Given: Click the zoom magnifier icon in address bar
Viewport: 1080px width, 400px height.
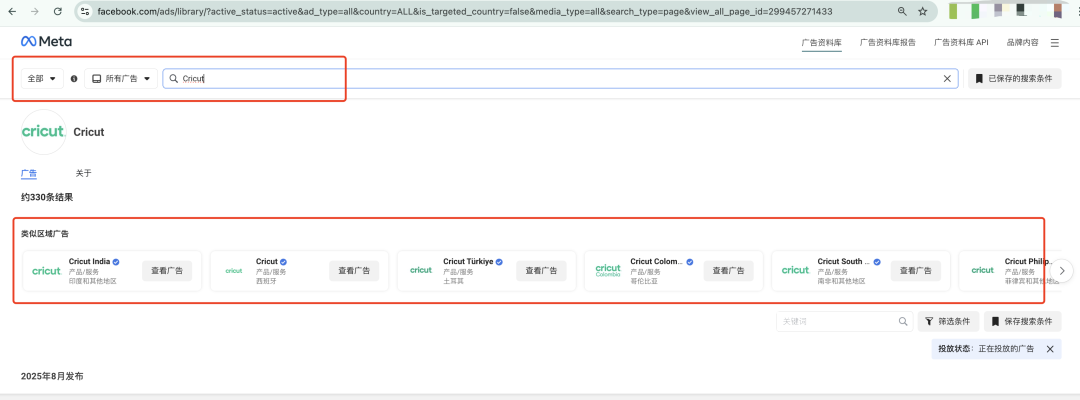Looking at the screenshot, I should pos(902,12).
